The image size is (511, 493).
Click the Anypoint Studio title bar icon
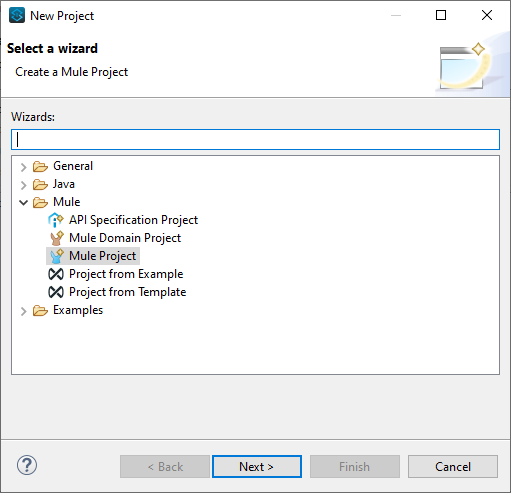(17, 15)
